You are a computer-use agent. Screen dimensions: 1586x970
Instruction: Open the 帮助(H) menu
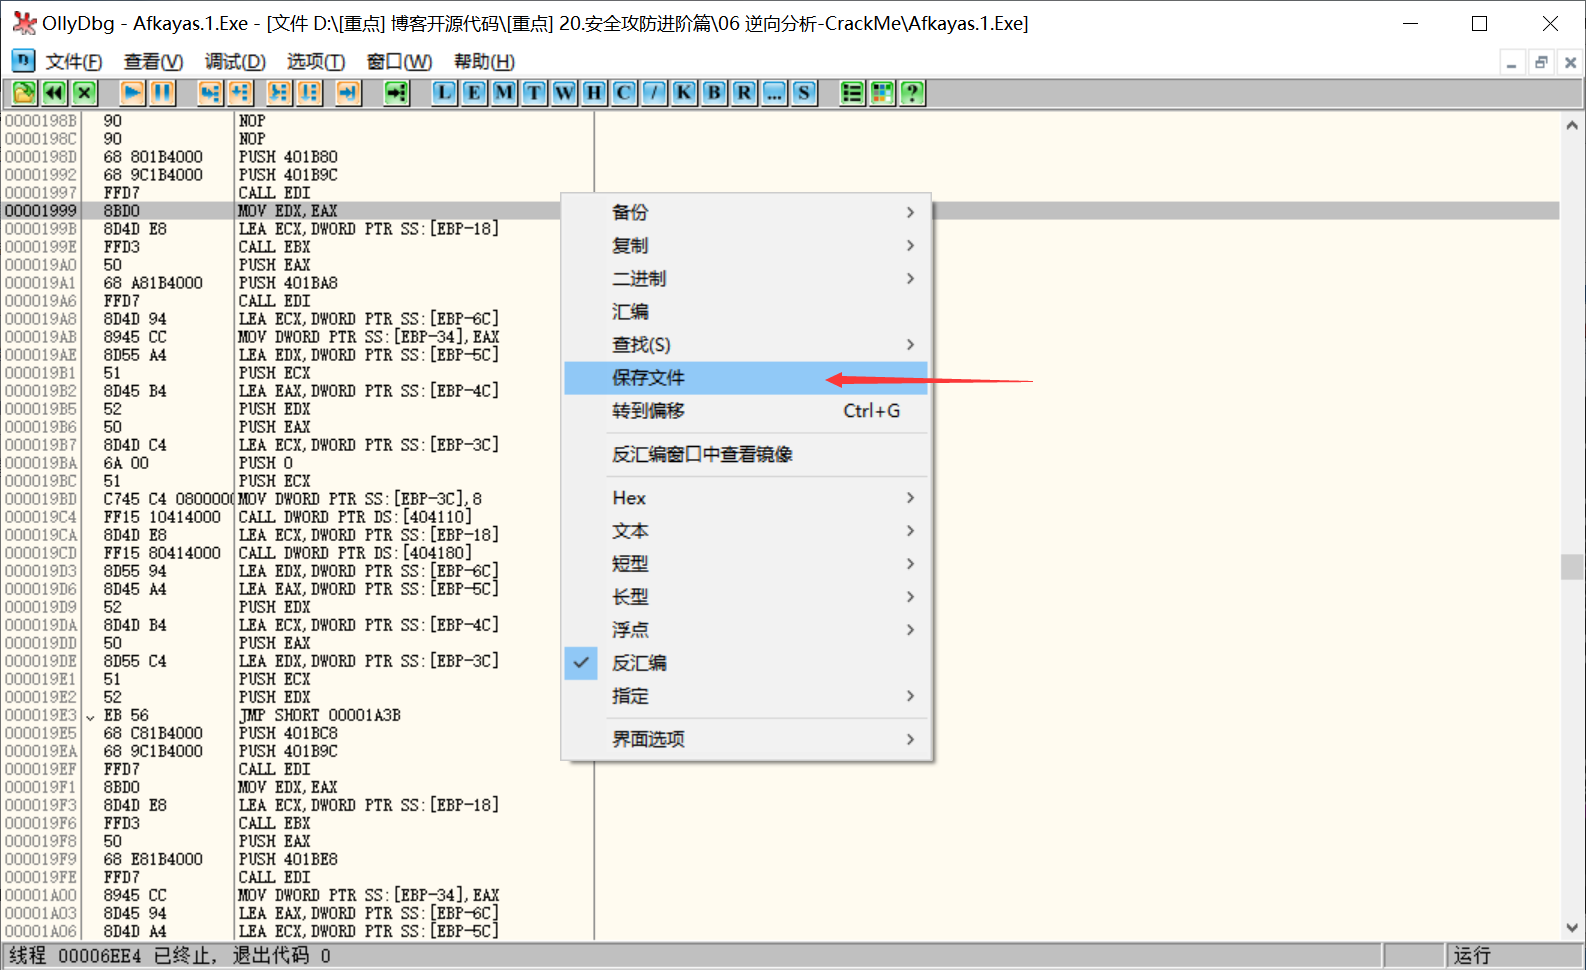484,61
